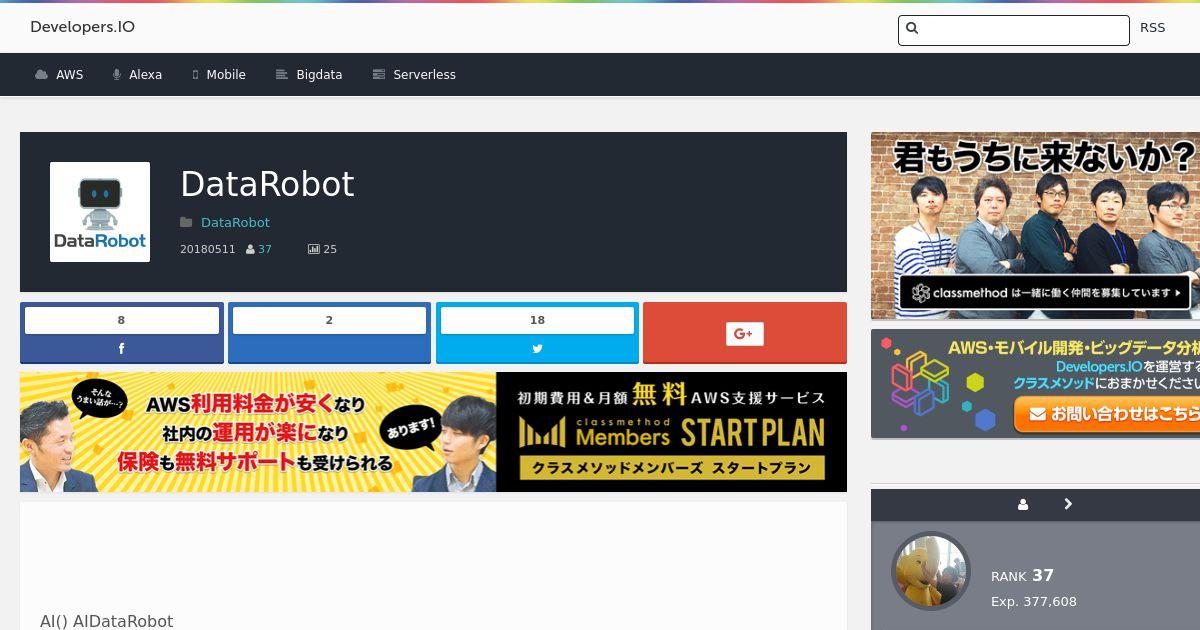Screen dimensions: 1200x630
Task: Open the AWS mobile development inquiry banner
Action: point(1035,384)
